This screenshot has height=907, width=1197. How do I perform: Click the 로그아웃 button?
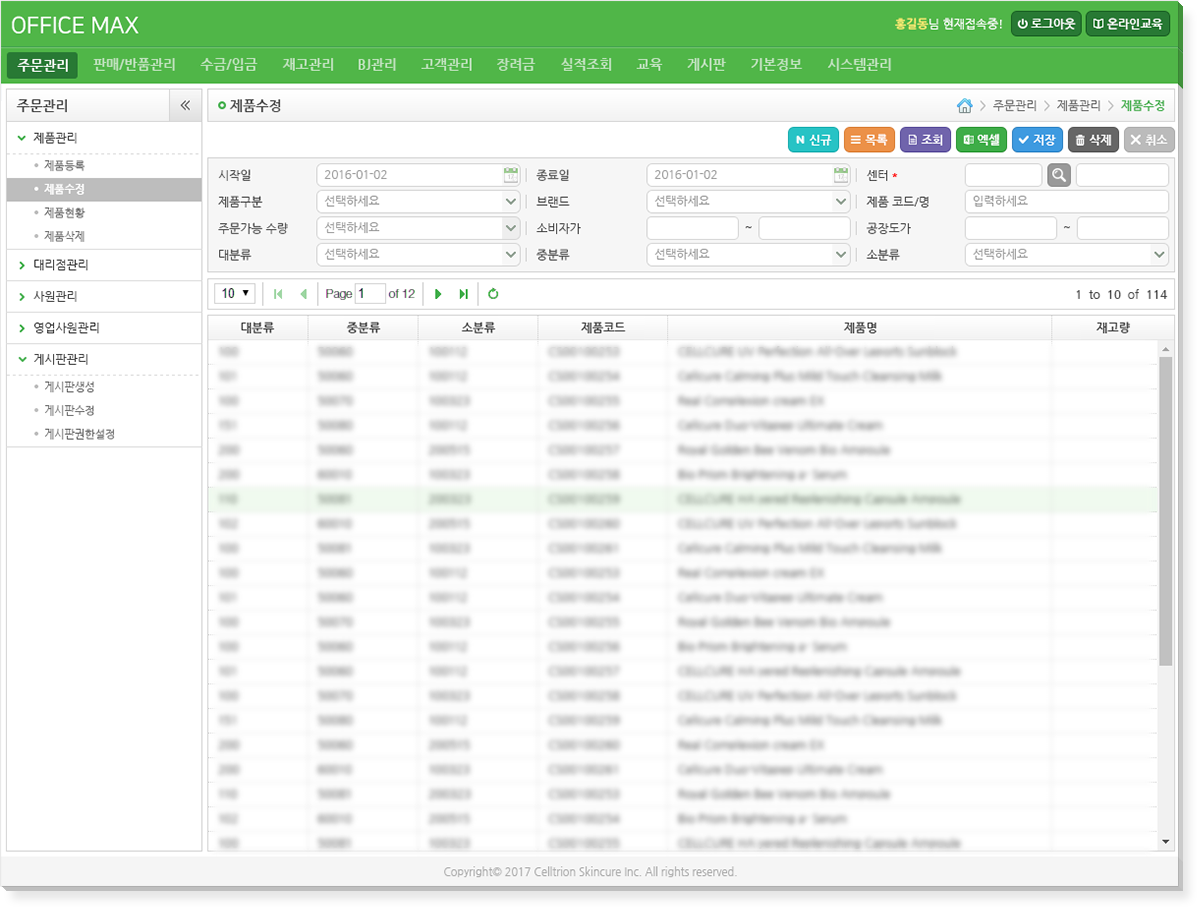pyautogui.click(x=1045, y=24)
